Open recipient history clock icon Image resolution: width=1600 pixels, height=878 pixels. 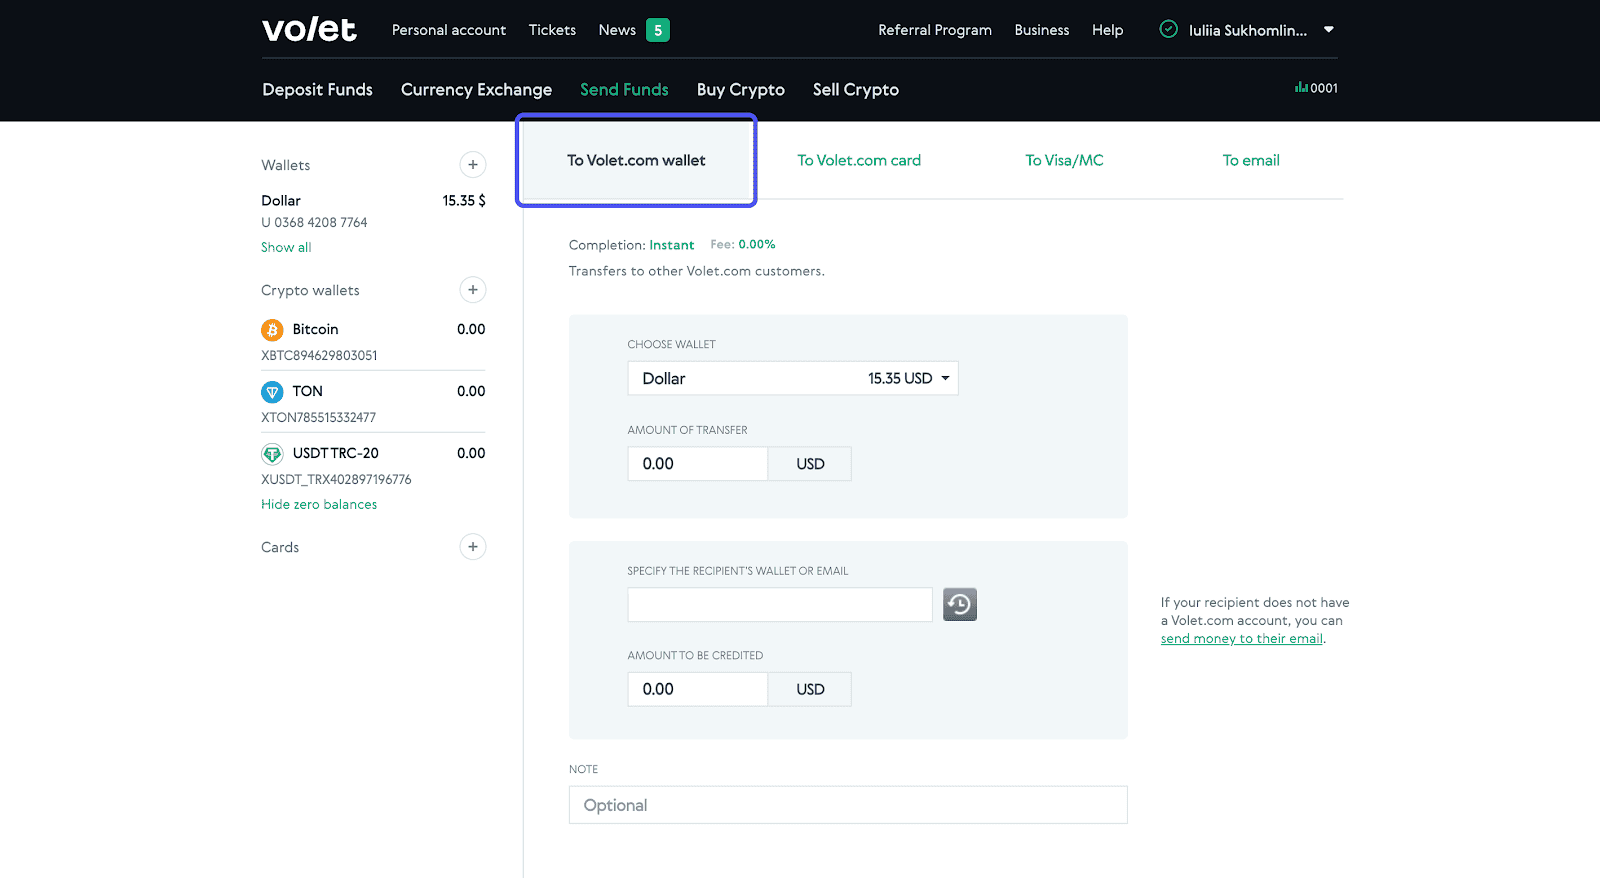960,604
